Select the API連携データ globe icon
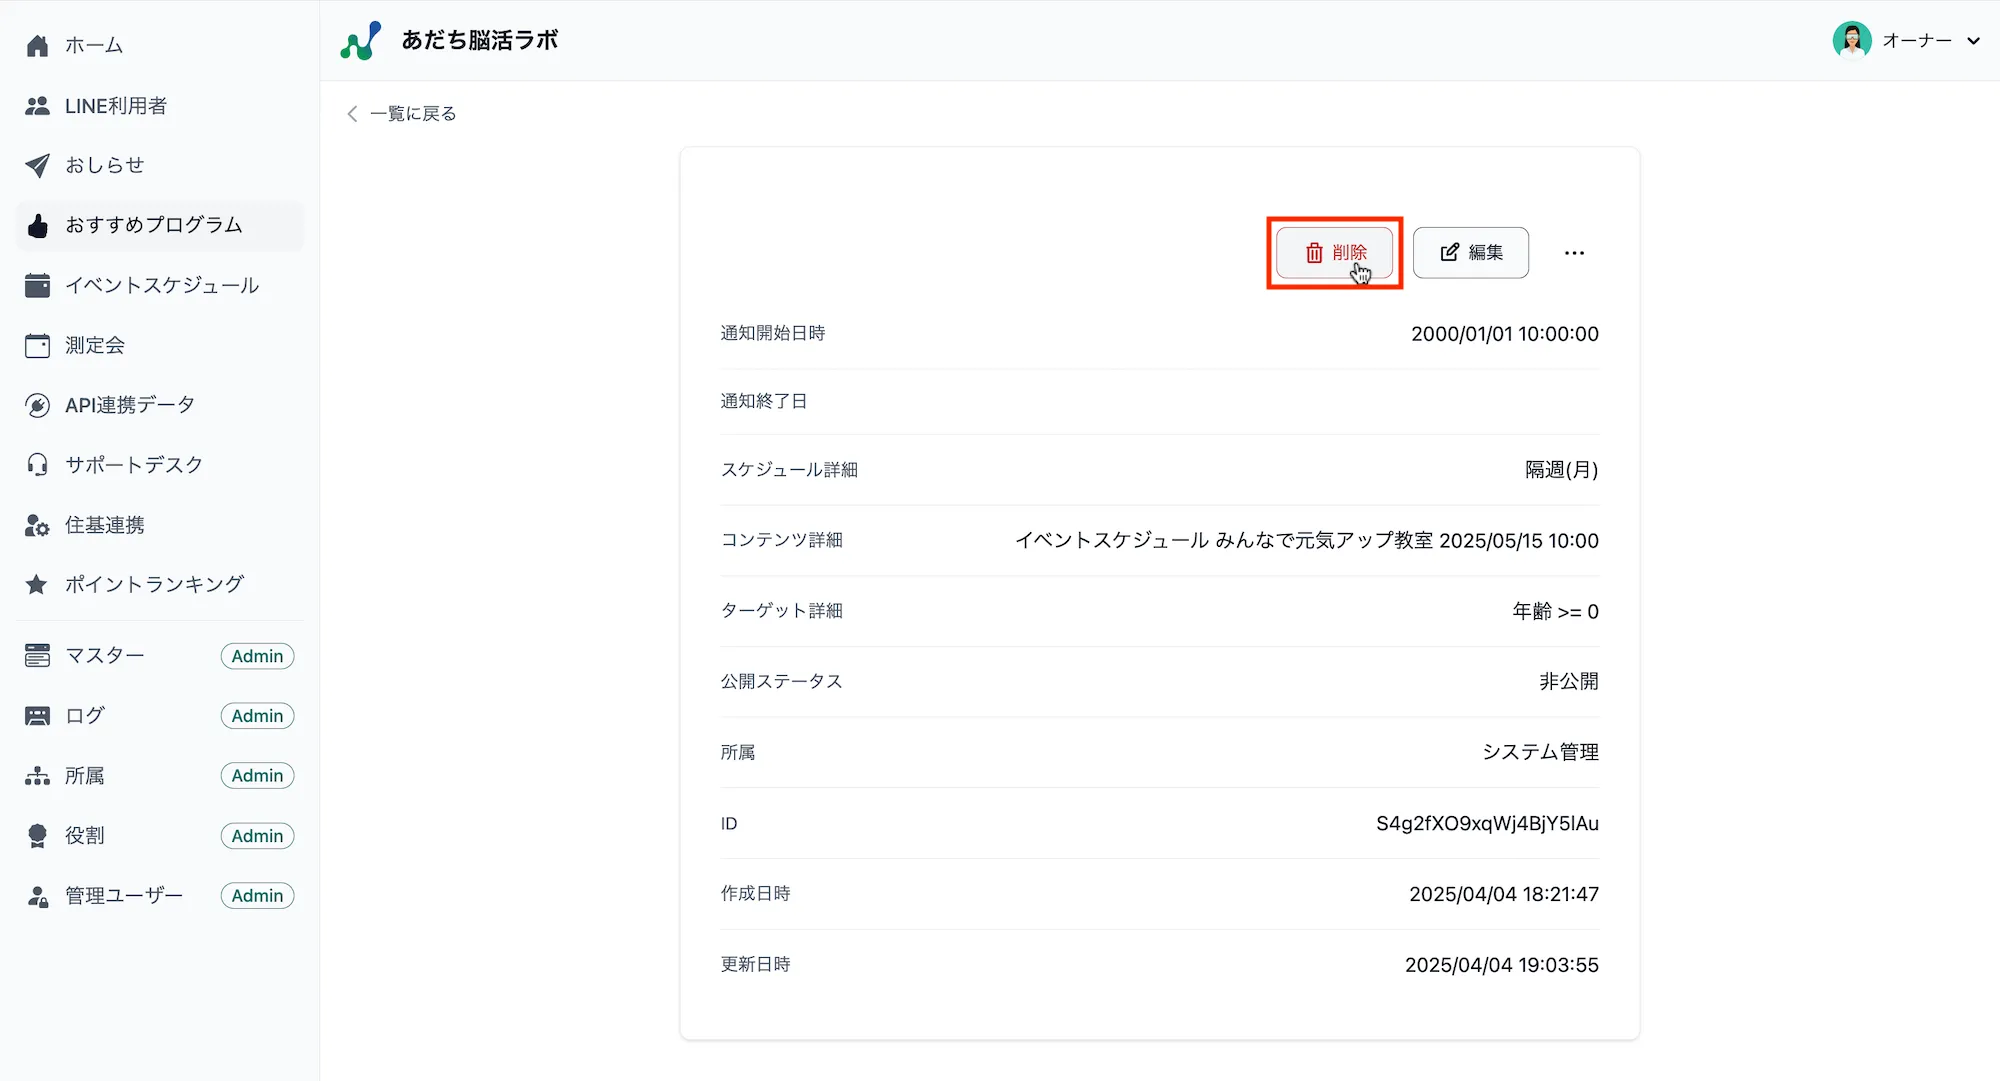 click(37, 404)
